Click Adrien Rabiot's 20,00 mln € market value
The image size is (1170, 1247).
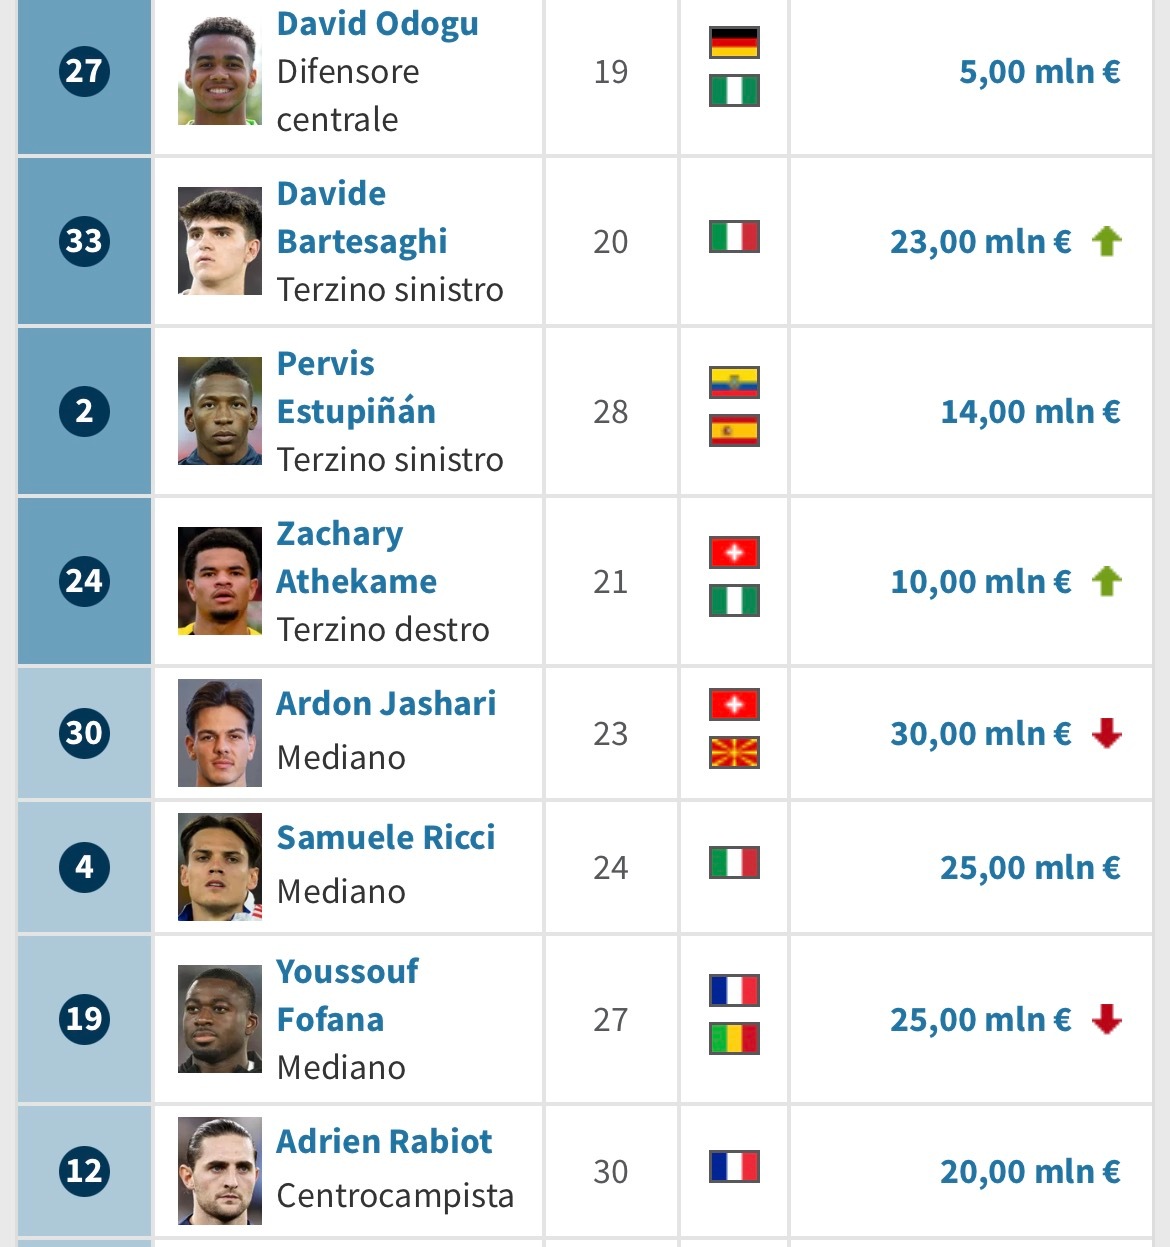(1030, 1171)
